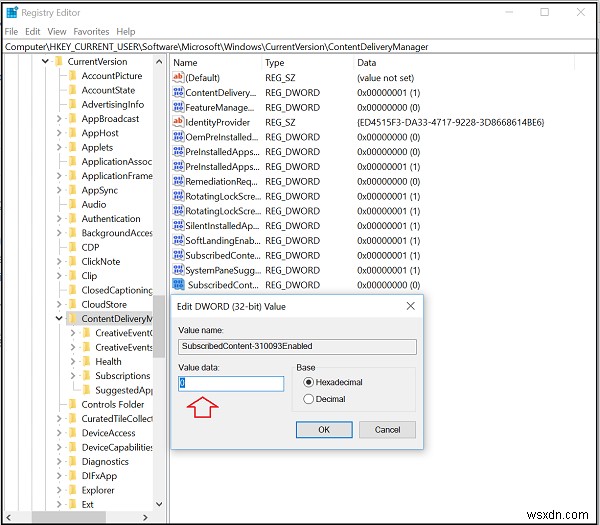Click the Diagnostics folder icon
This screenshot has height=525, width=600.
pos(72,461)
